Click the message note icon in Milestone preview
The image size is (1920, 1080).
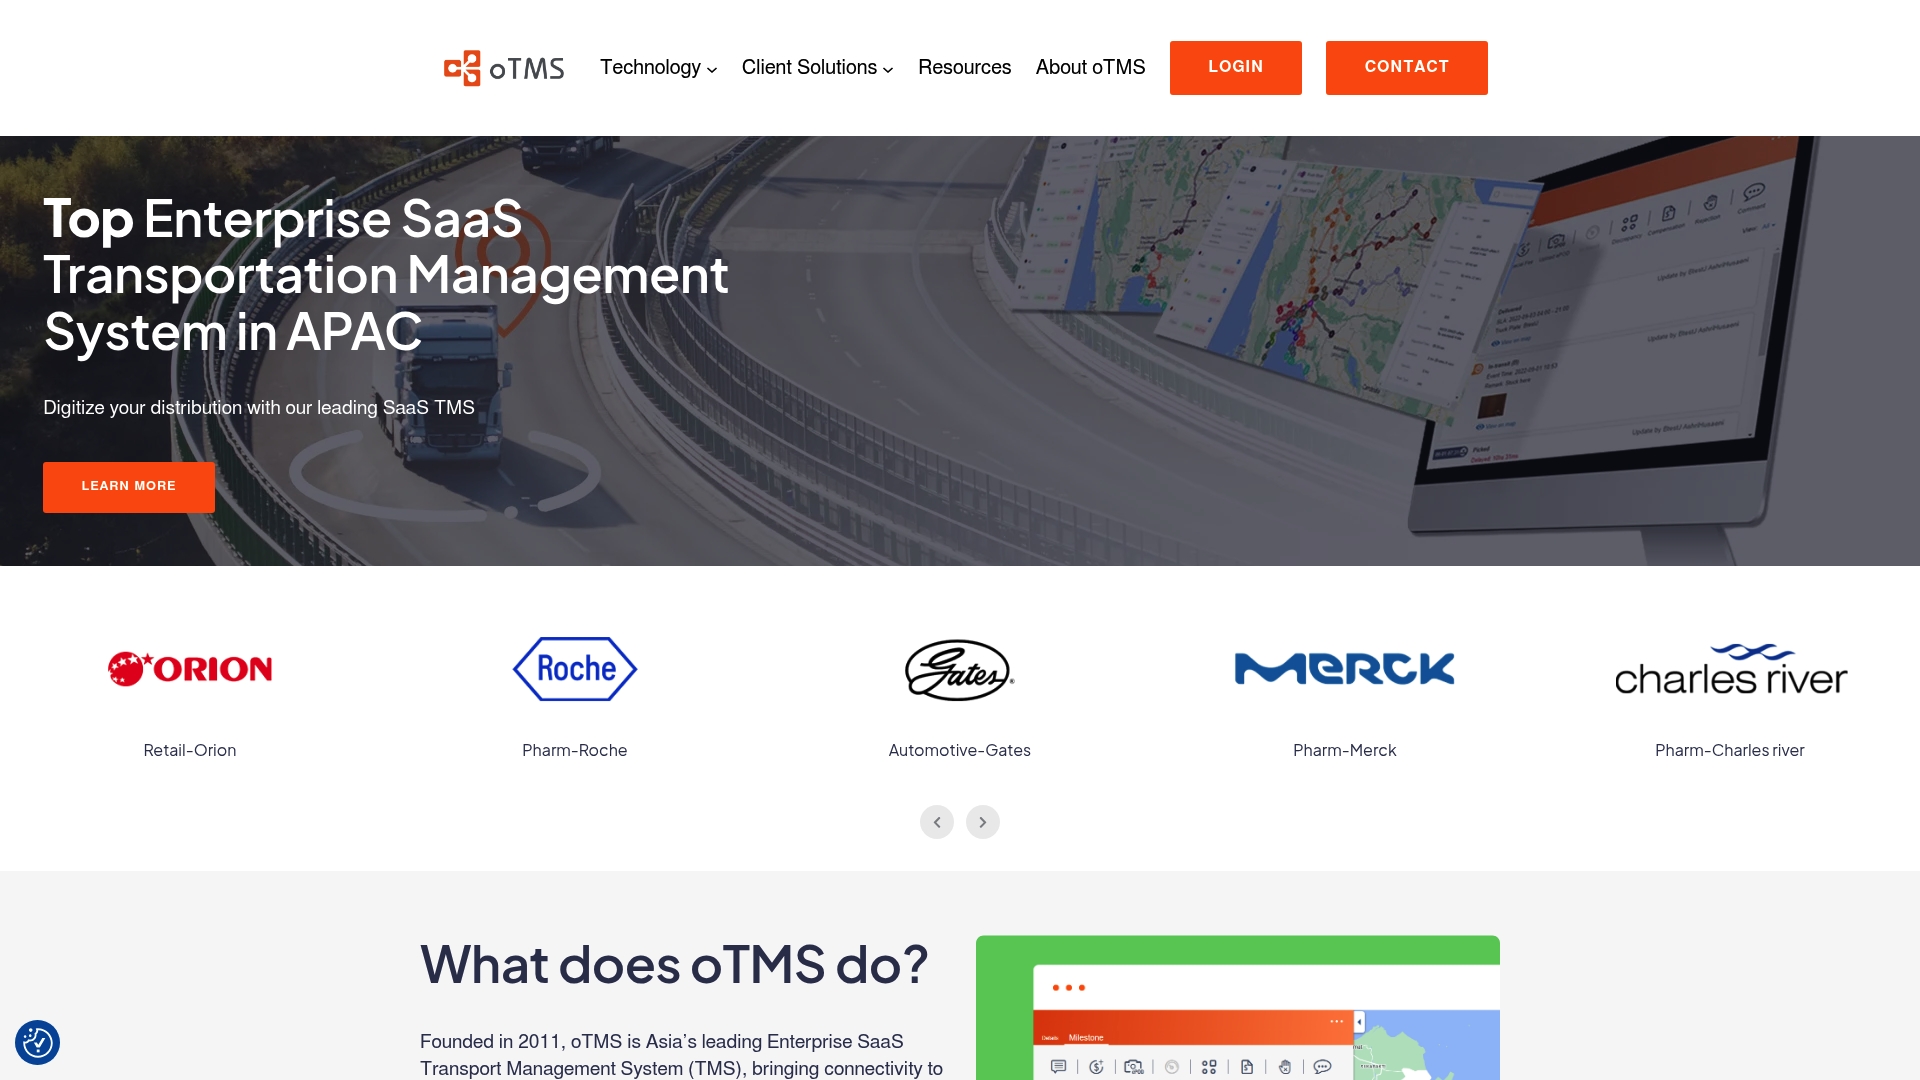click(1059, 1067)
